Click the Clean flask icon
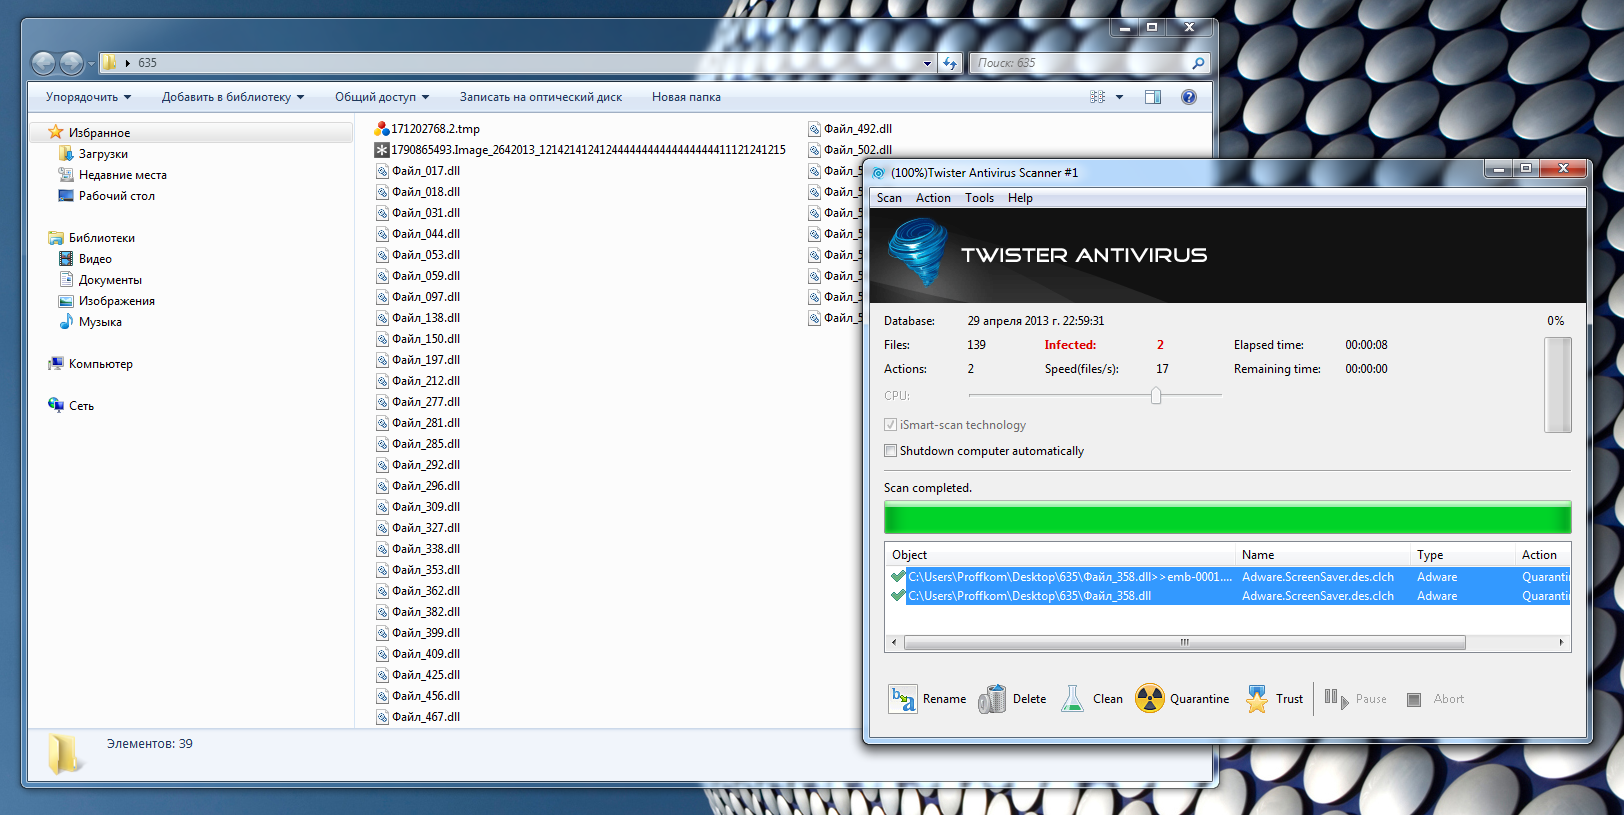Screen dimensions: 1624x815 (1072, 699)
